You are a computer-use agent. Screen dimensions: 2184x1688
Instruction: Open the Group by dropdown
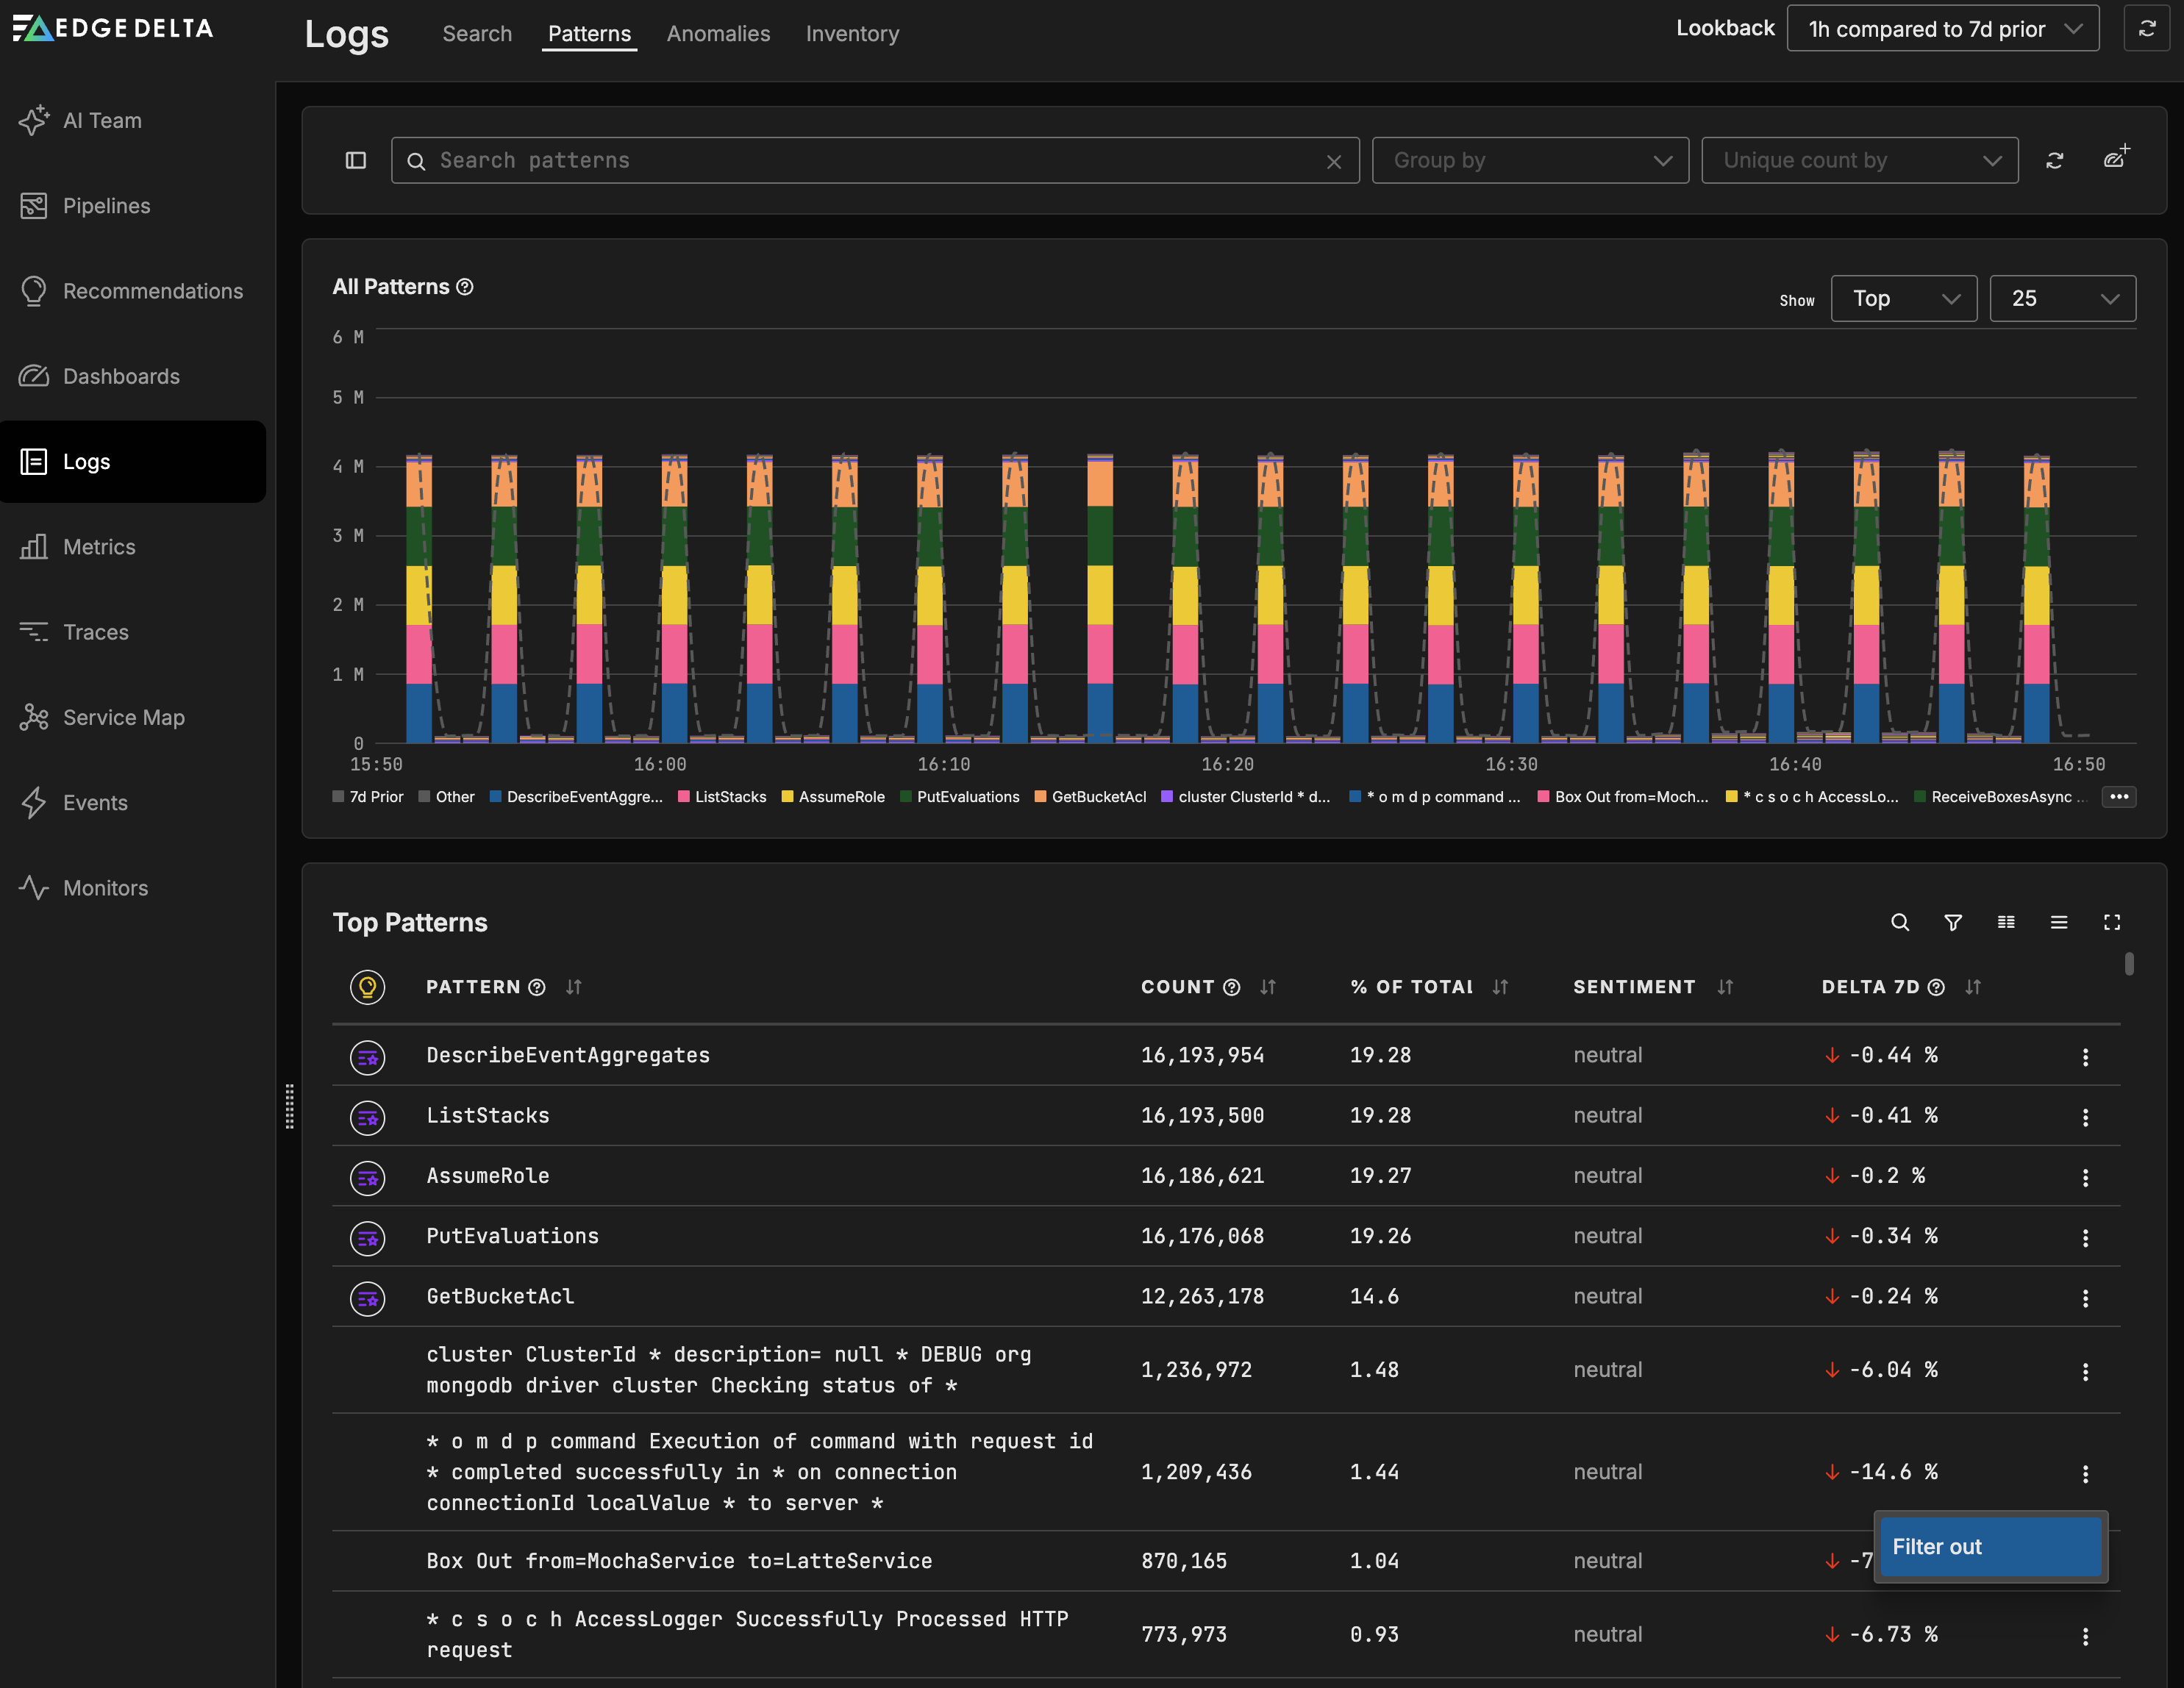click(1530, 160)
